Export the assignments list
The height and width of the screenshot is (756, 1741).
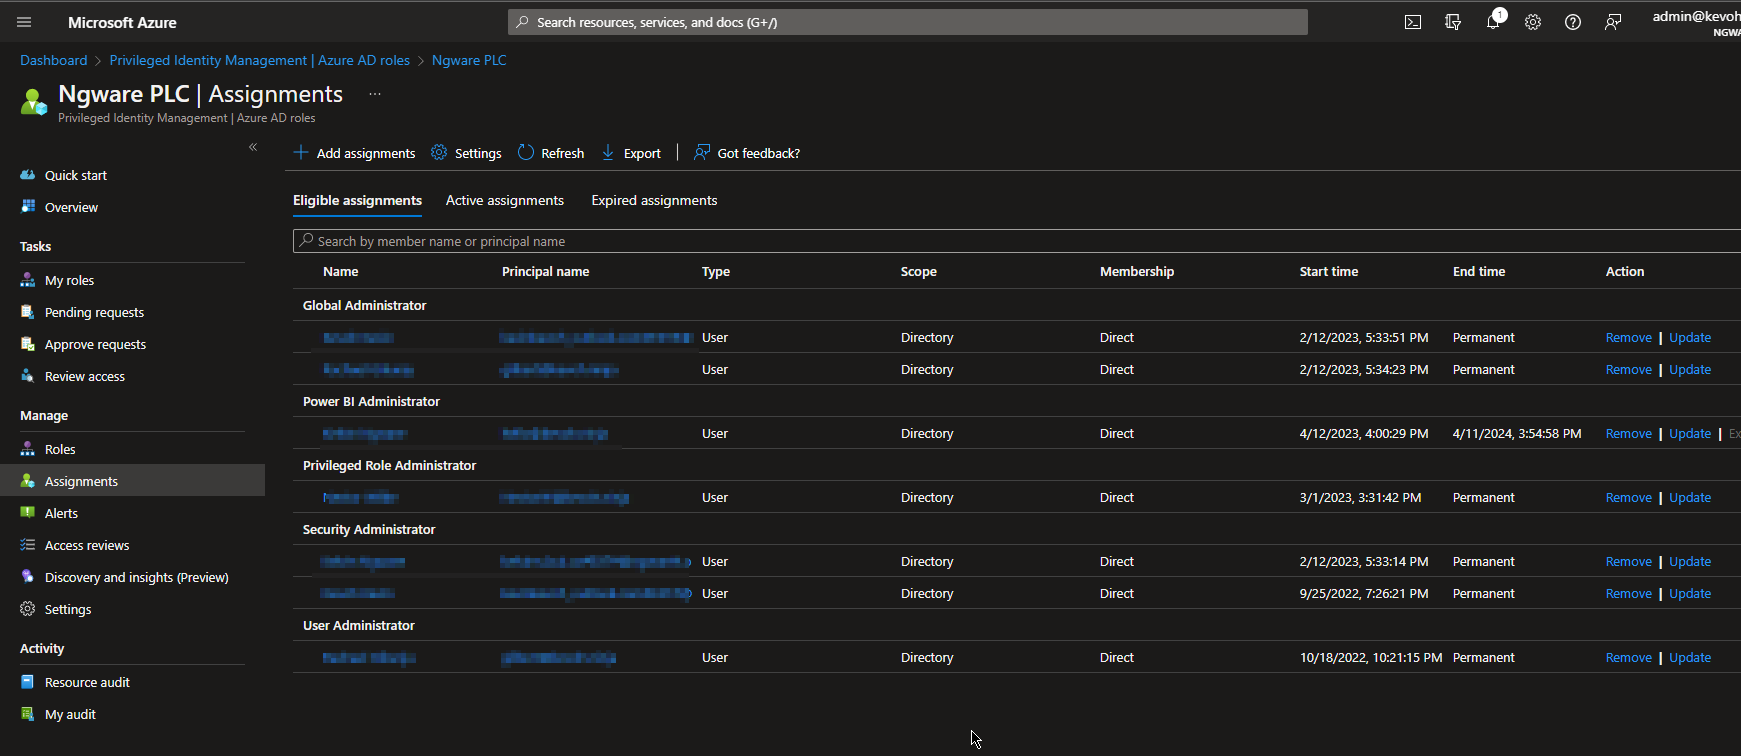click(631, 153)
